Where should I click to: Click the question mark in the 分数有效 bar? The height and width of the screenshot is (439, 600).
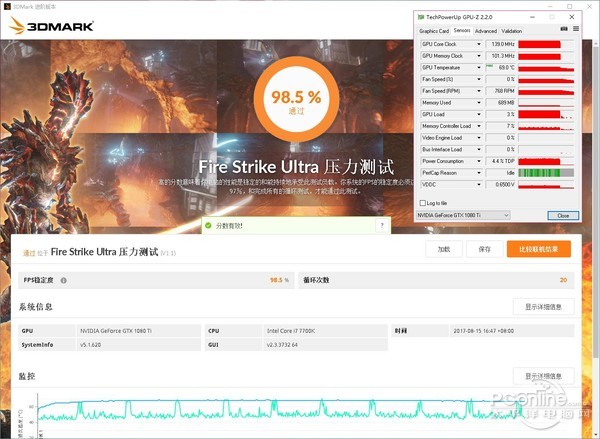382,225
